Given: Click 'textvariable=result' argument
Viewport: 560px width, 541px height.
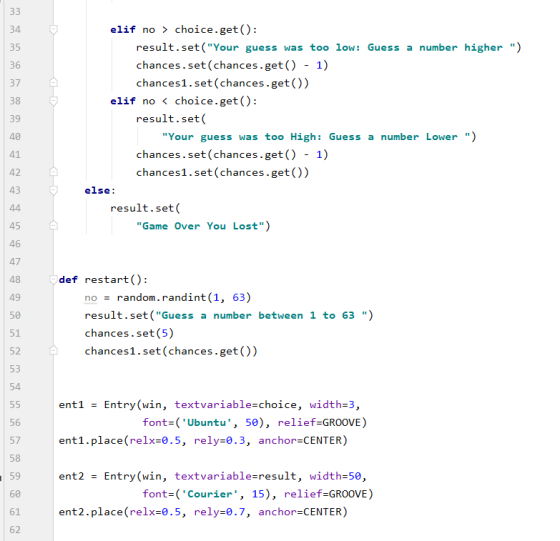Looking at the screenshot, I should click(x=235, y=476).
